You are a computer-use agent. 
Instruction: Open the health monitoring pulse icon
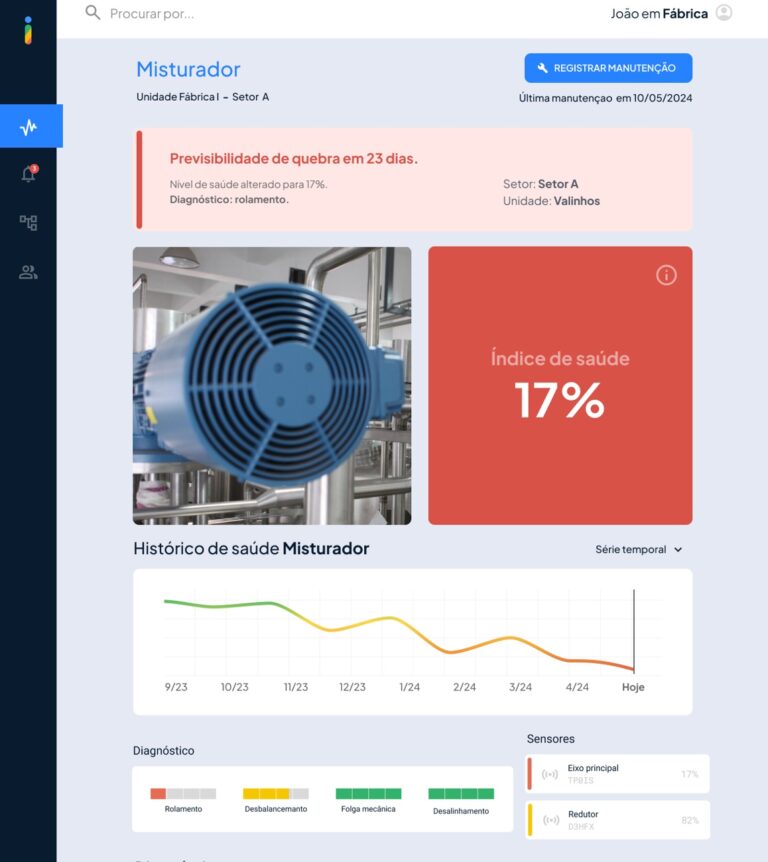[x=29, y=127]
